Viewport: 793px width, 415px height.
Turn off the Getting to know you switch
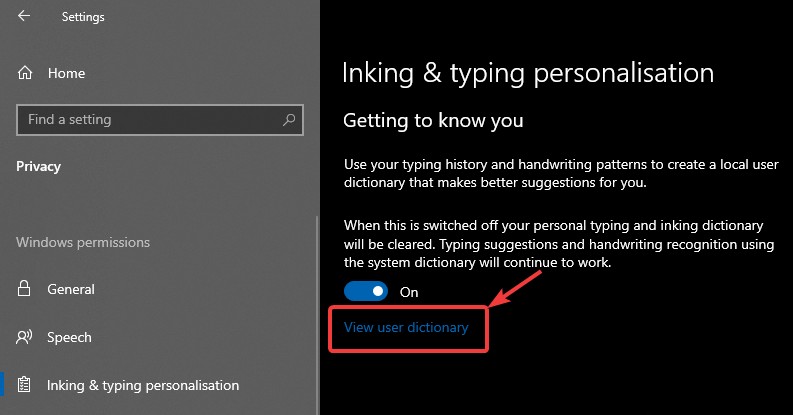coord(366,292)
